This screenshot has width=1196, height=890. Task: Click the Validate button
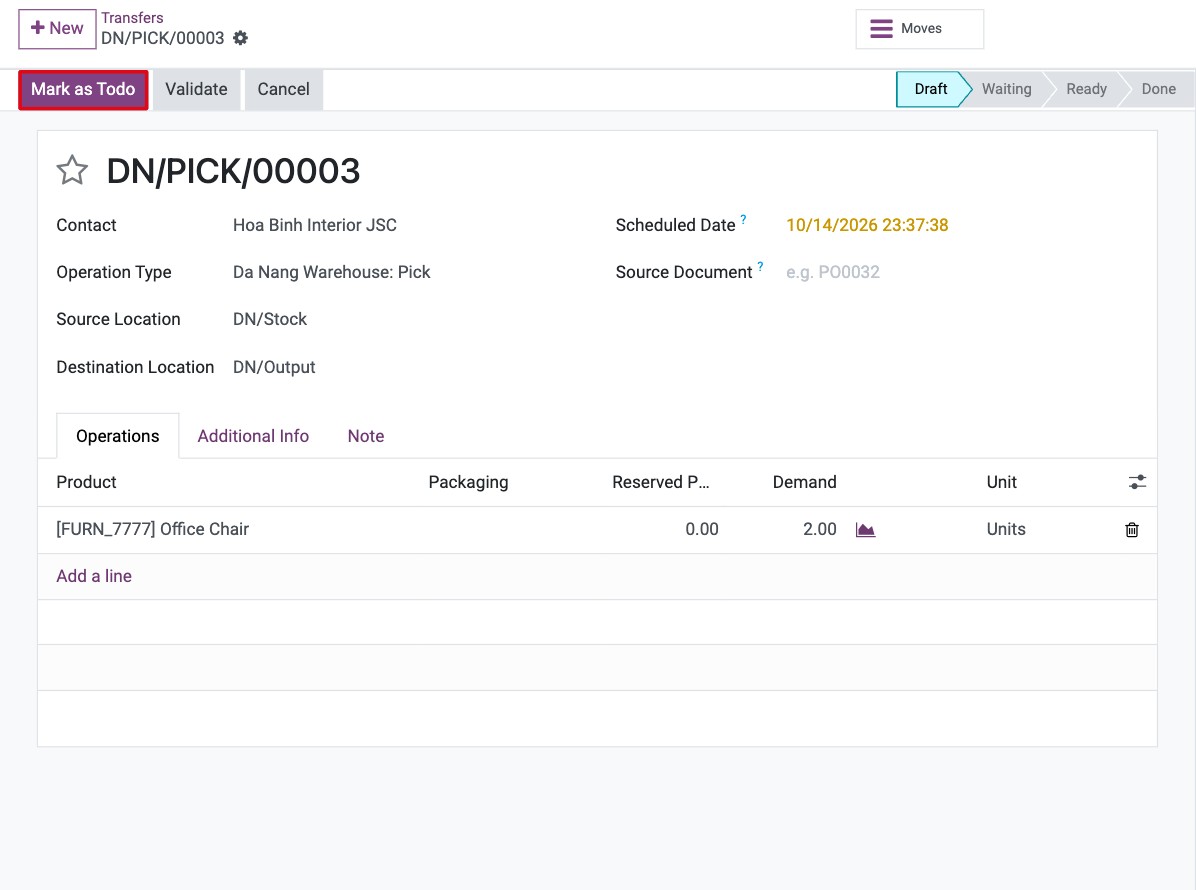[x=196, y=89]
